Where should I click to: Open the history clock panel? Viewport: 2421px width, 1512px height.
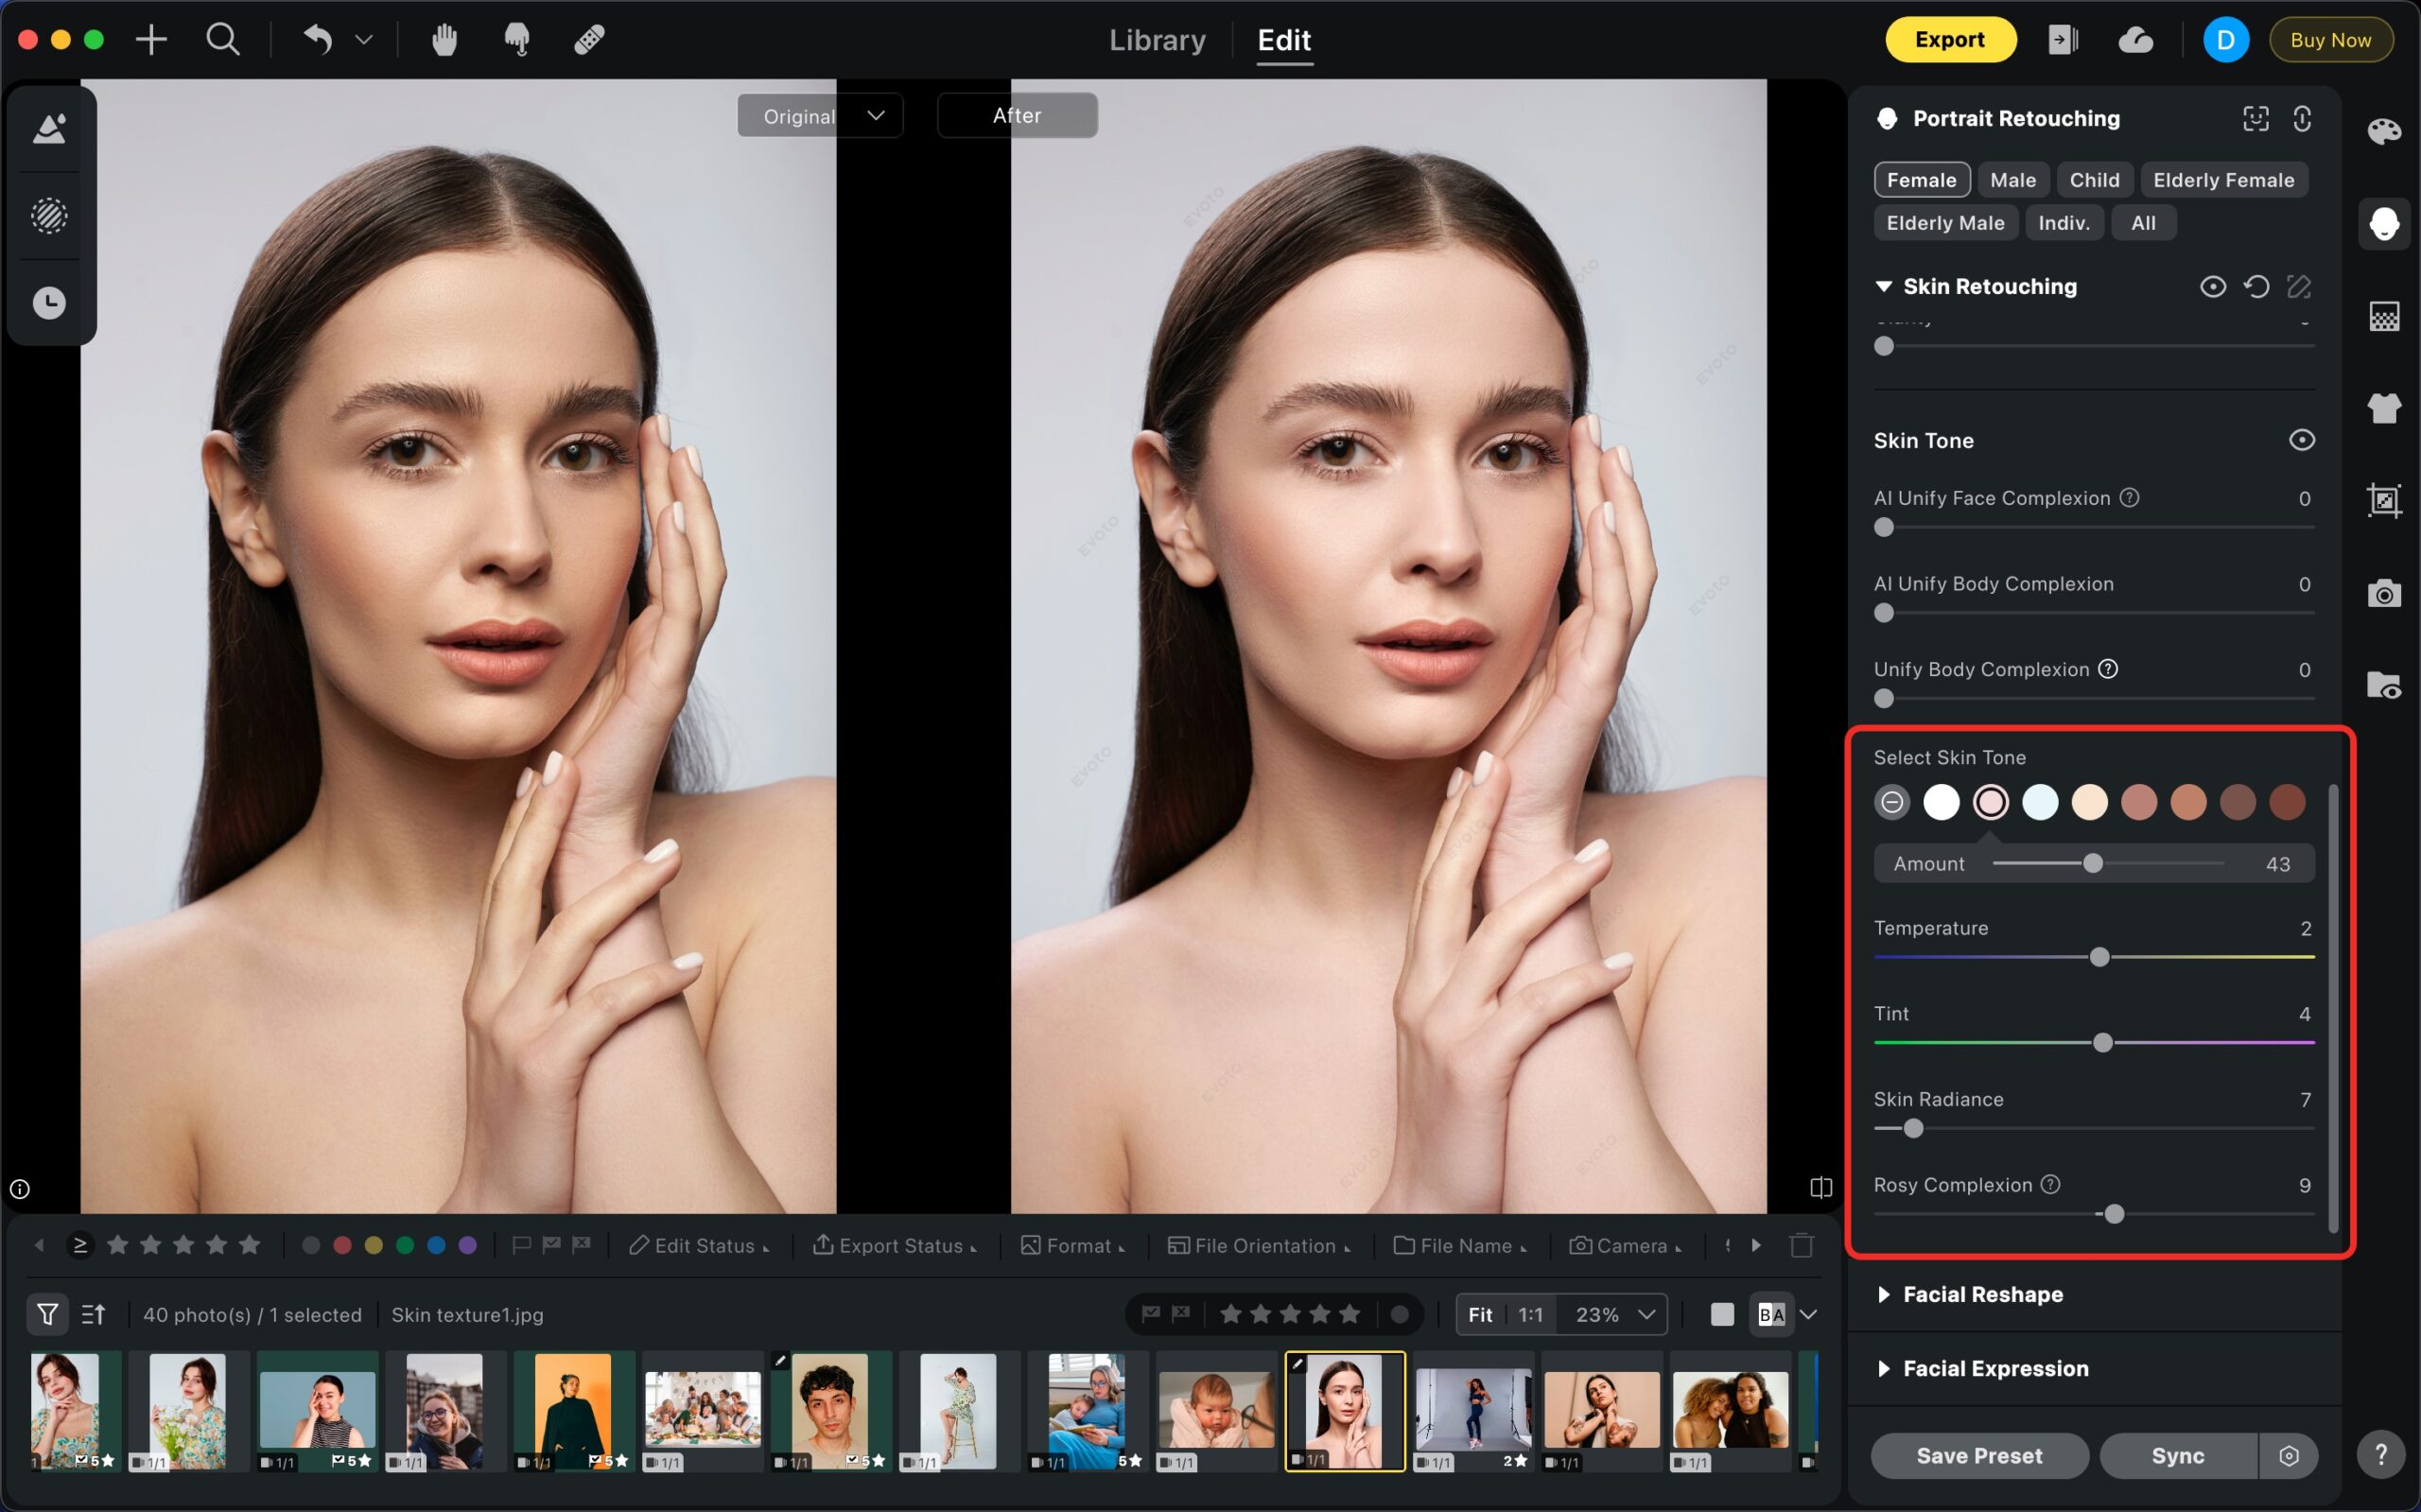[x=49, y=303]
